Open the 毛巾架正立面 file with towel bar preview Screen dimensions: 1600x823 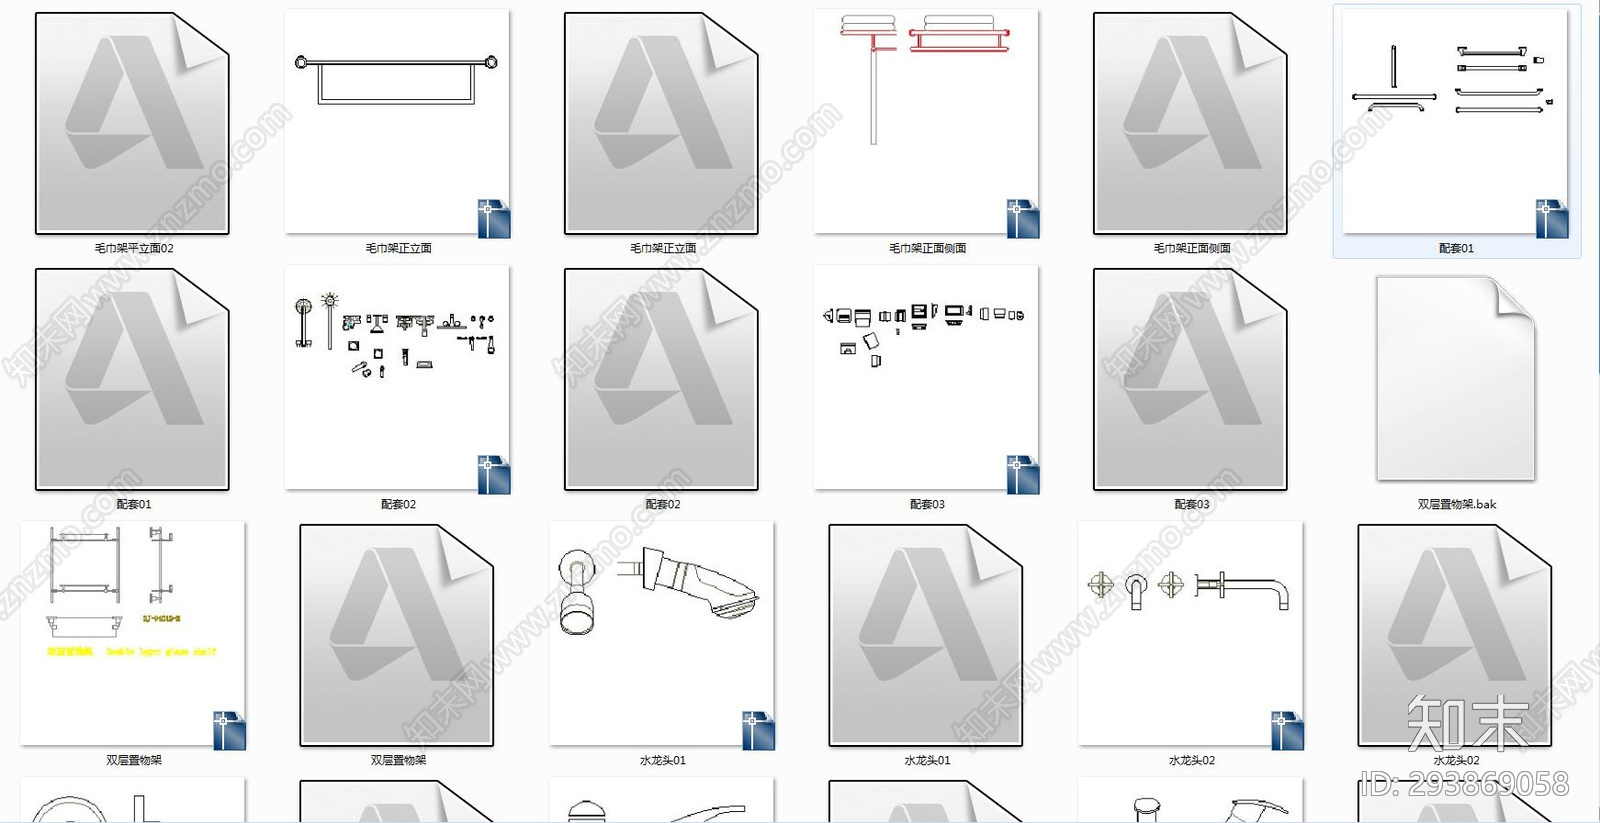tap(397, 122)
